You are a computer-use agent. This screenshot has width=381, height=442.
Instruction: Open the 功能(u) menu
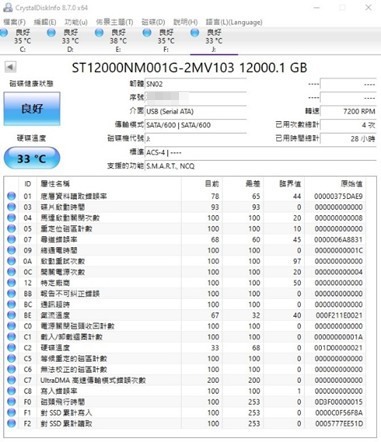(x=76, y=22)
